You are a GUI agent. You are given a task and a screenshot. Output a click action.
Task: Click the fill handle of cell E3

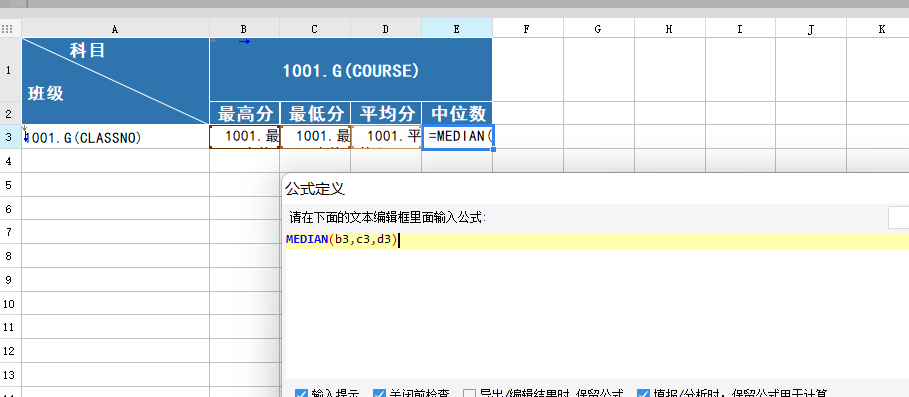[493, 150]
